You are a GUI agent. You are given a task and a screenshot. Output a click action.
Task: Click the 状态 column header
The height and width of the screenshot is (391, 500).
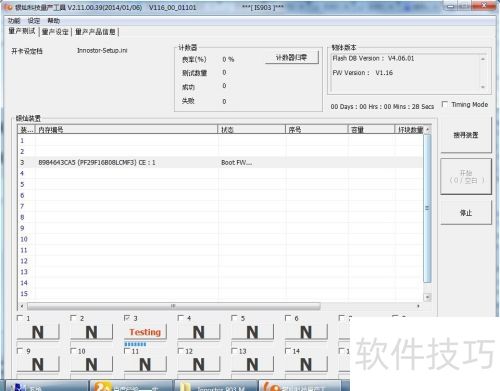(x=251, y=130)
